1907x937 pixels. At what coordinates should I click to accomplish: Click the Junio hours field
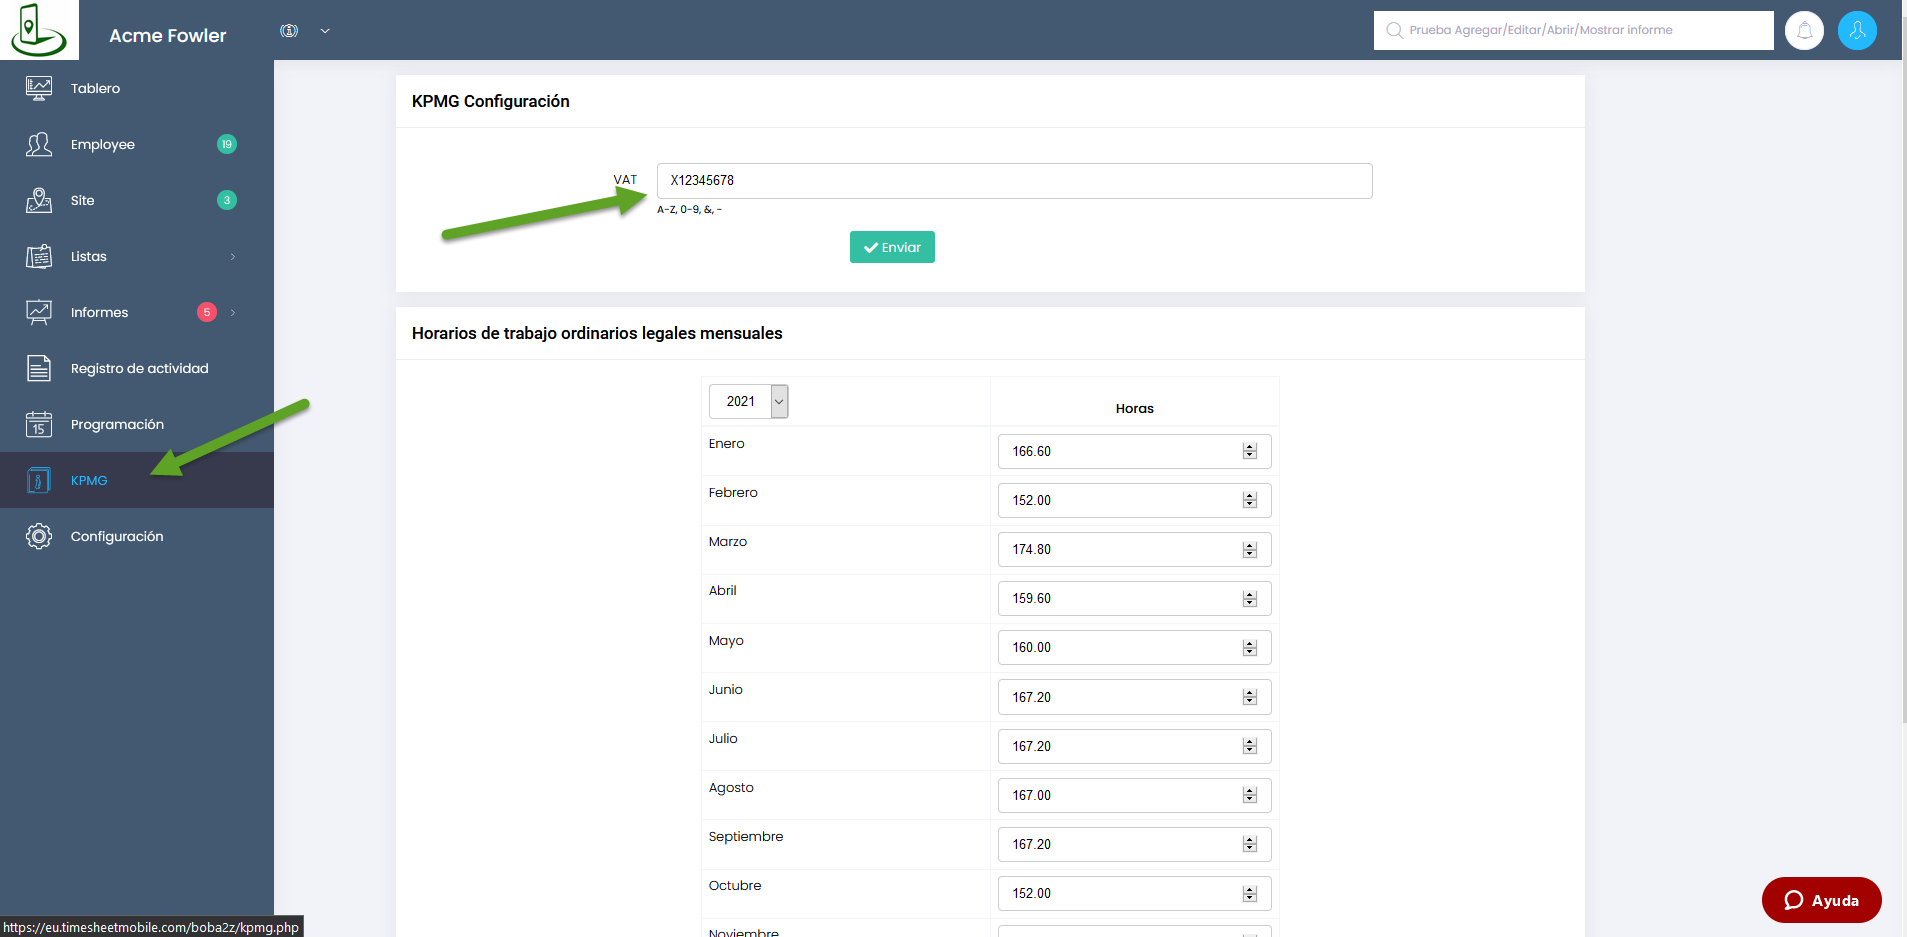point(1134,697)
